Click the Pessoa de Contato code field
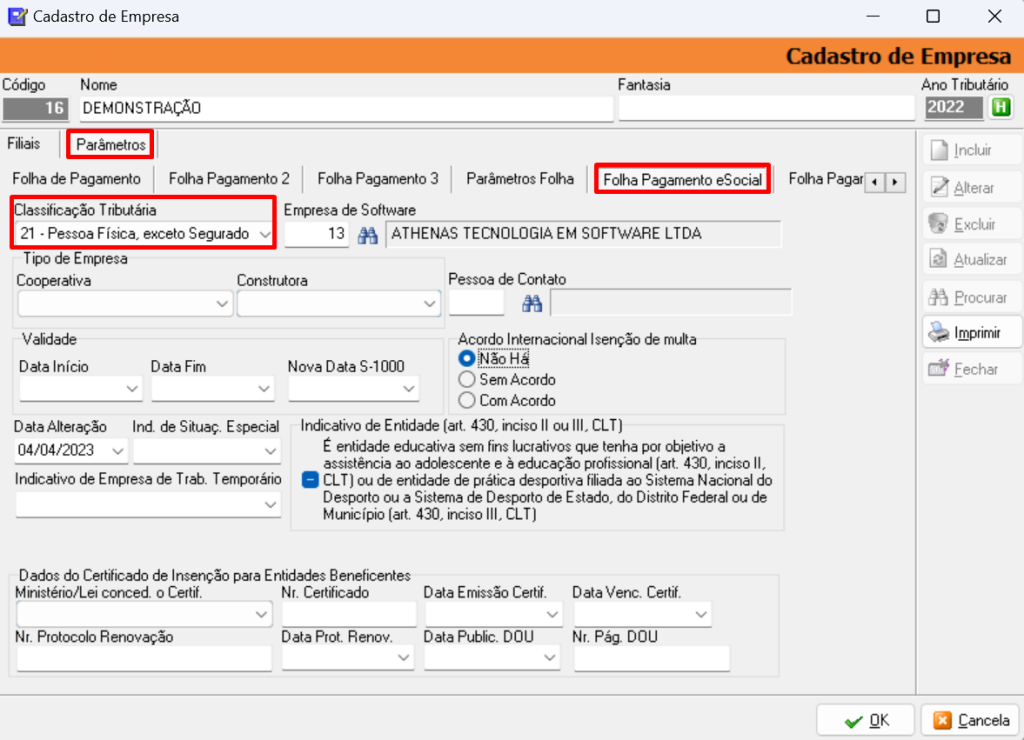Viewport: 1024px width, 740px height. (477, 304)
